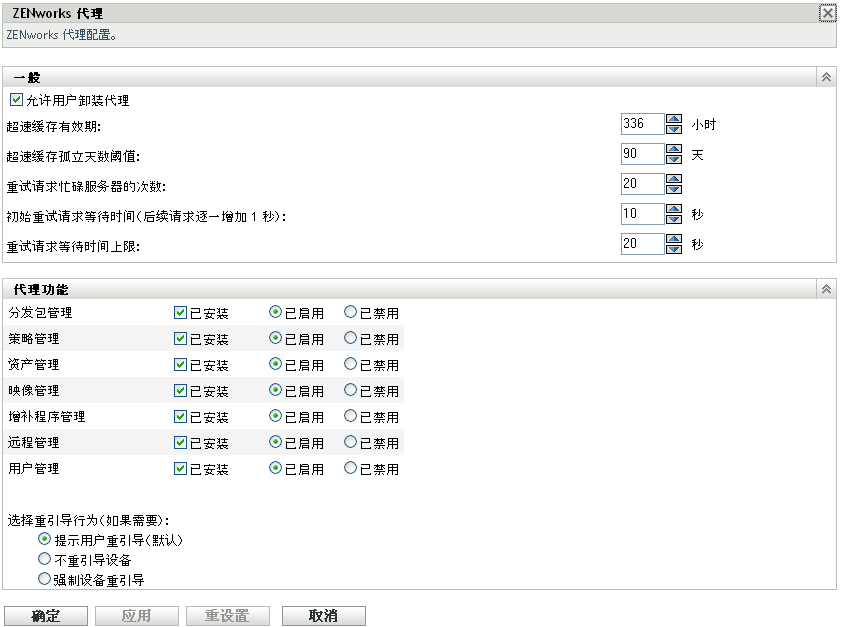Increase 重试请求忙碌服务器的次数 using its up arrow
This screenshot has height=627, width=842.
coord(672,178)
